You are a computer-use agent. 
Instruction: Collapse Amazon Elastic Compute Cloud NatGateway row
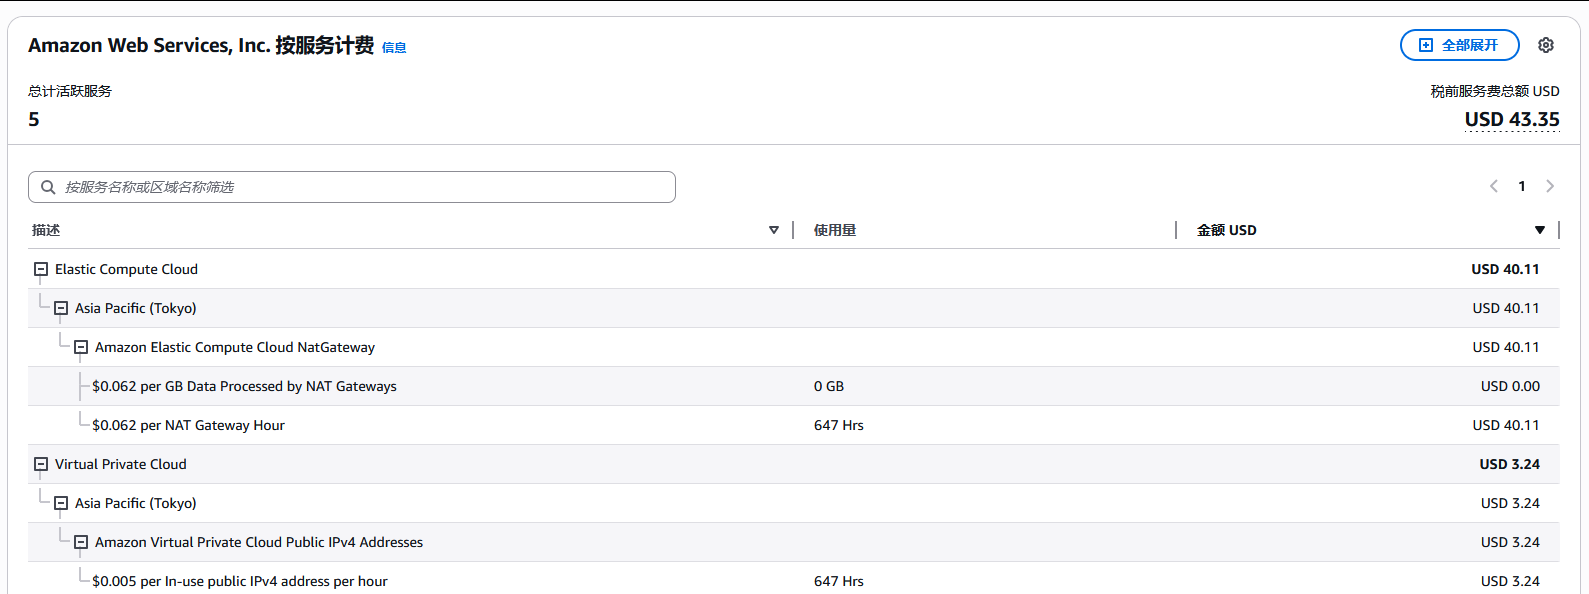(81, 347)
